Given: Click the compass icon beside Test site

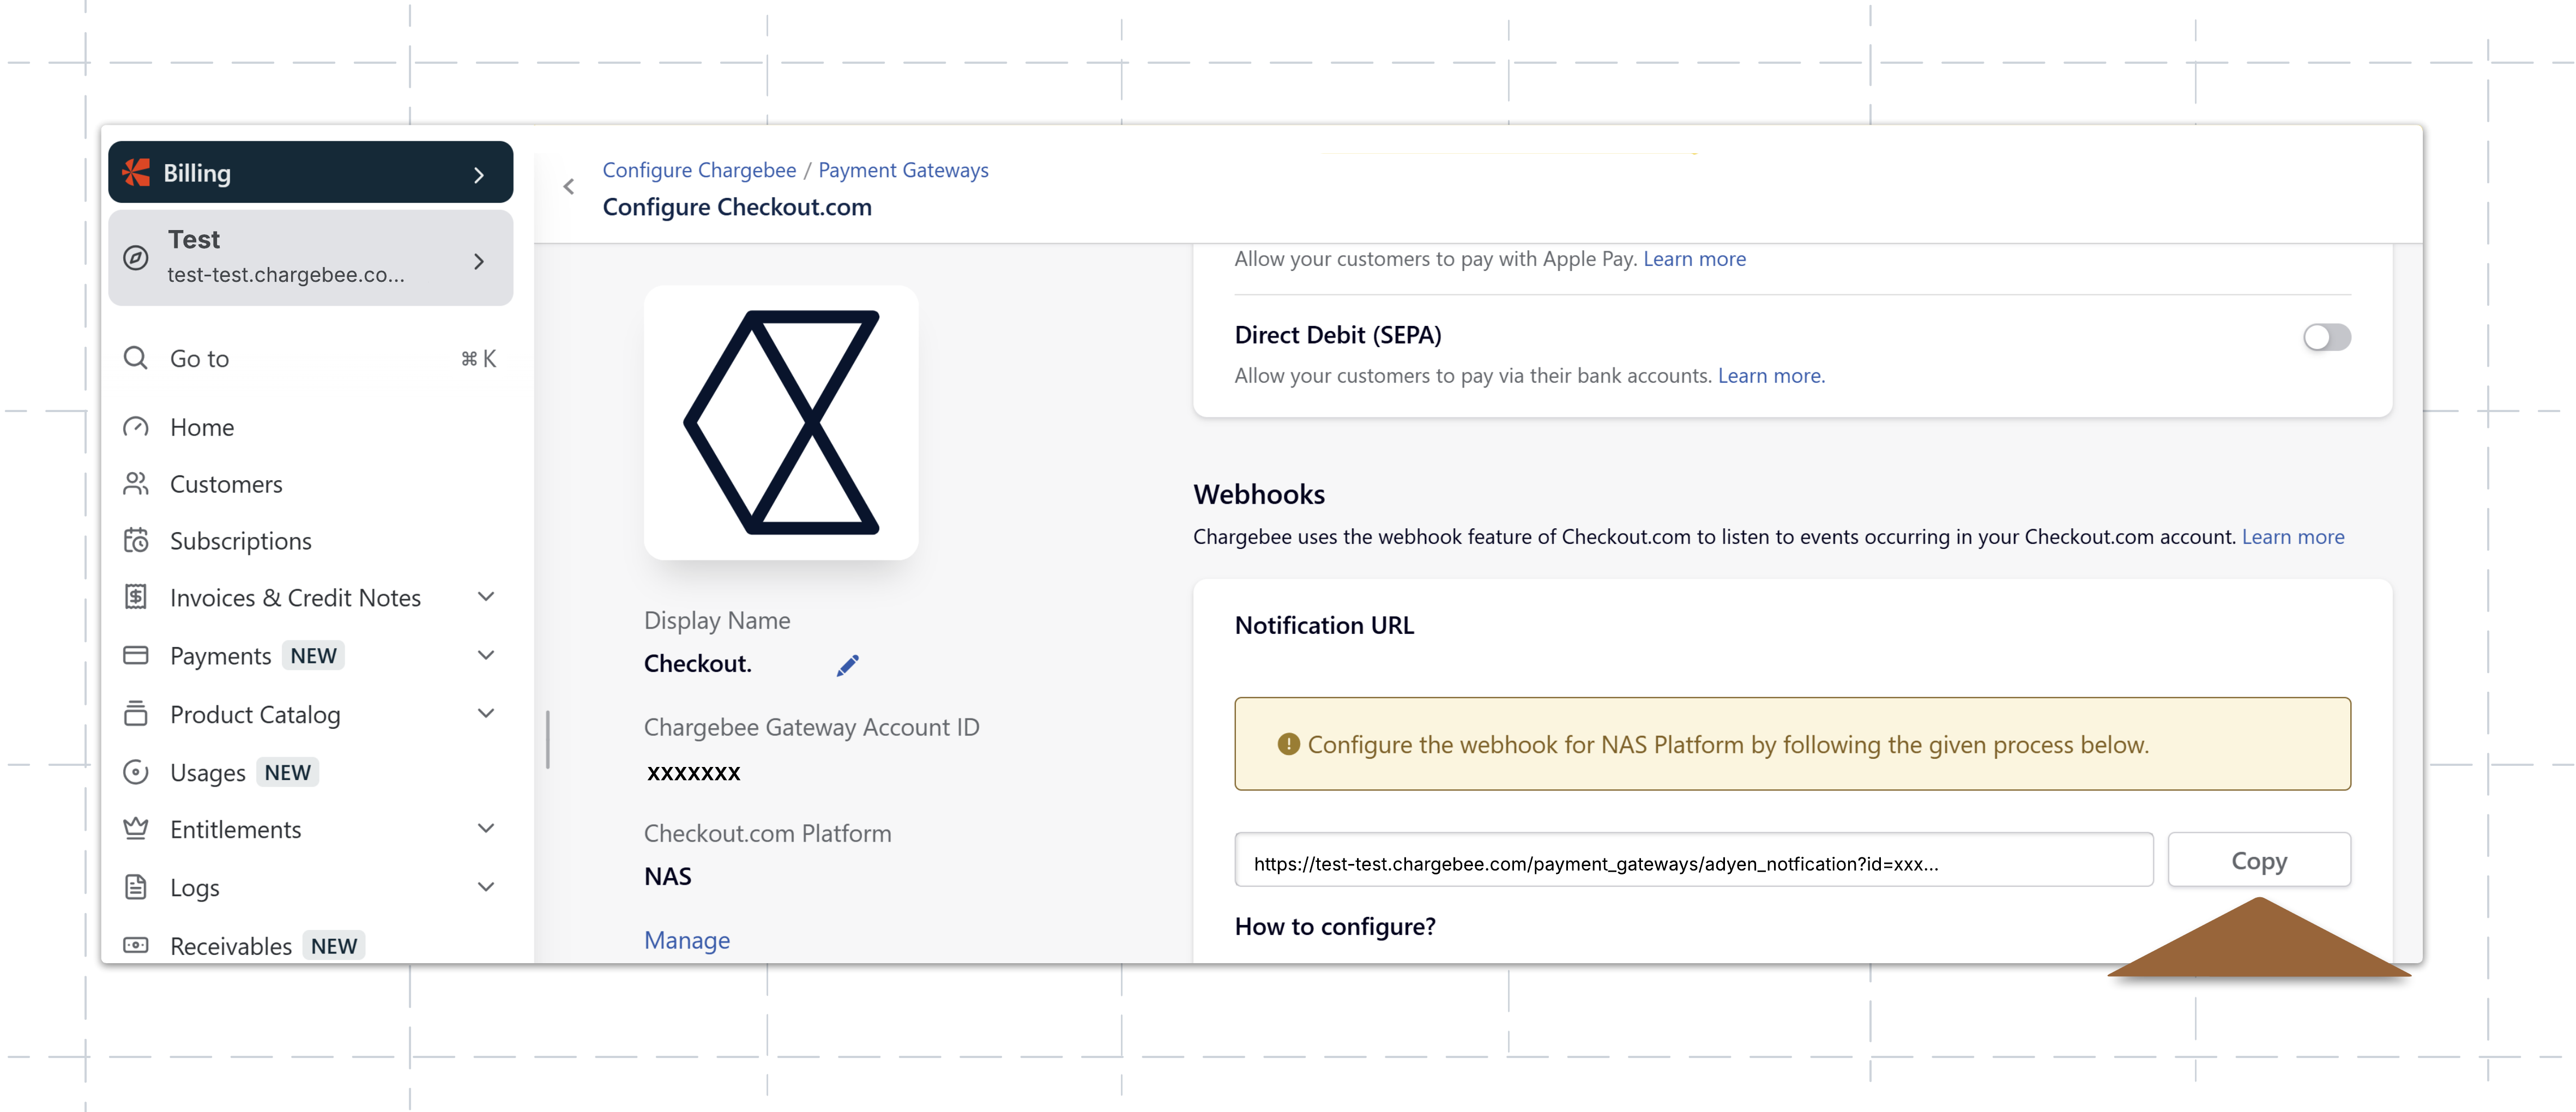Looking at the screenshot, I should (136, 258).
